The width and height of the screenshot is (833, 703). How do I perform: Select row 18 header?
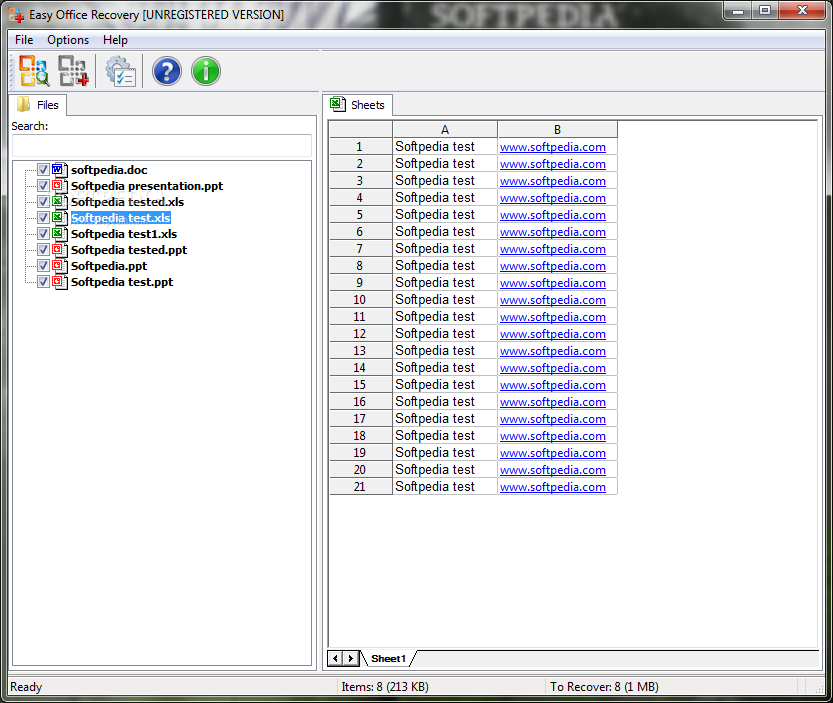tap(361, 436)
